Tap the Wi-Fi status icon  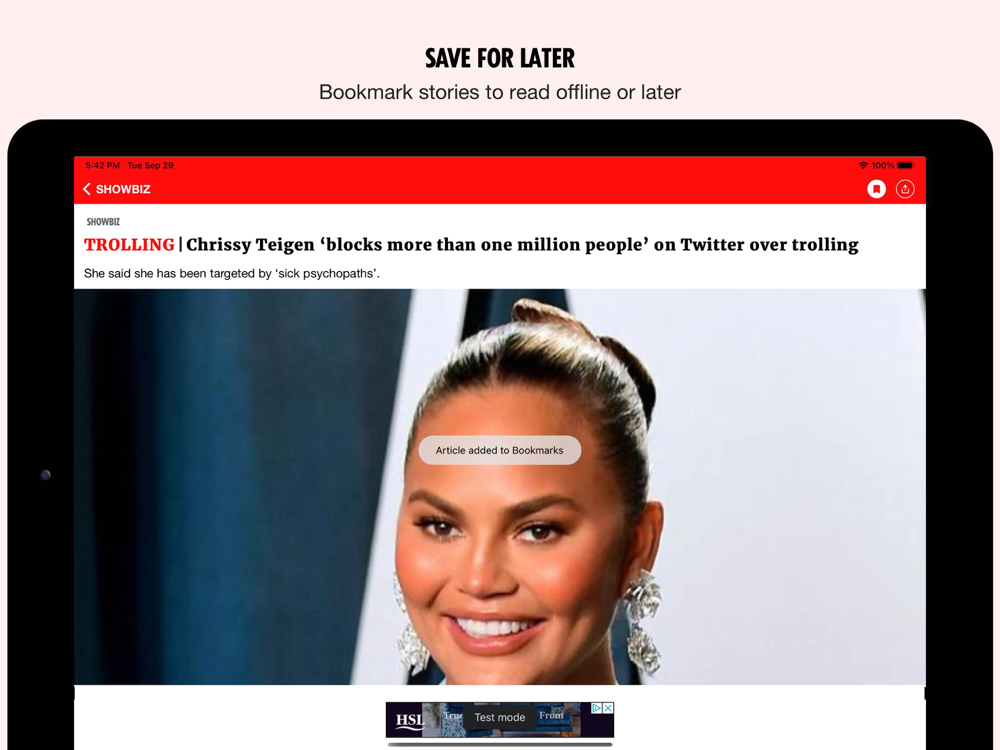point(863,165)
